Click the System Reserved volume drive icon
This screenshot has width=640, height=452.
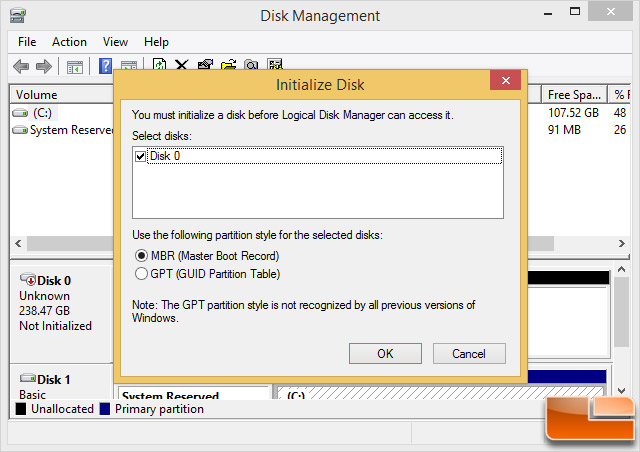(20, 130)
